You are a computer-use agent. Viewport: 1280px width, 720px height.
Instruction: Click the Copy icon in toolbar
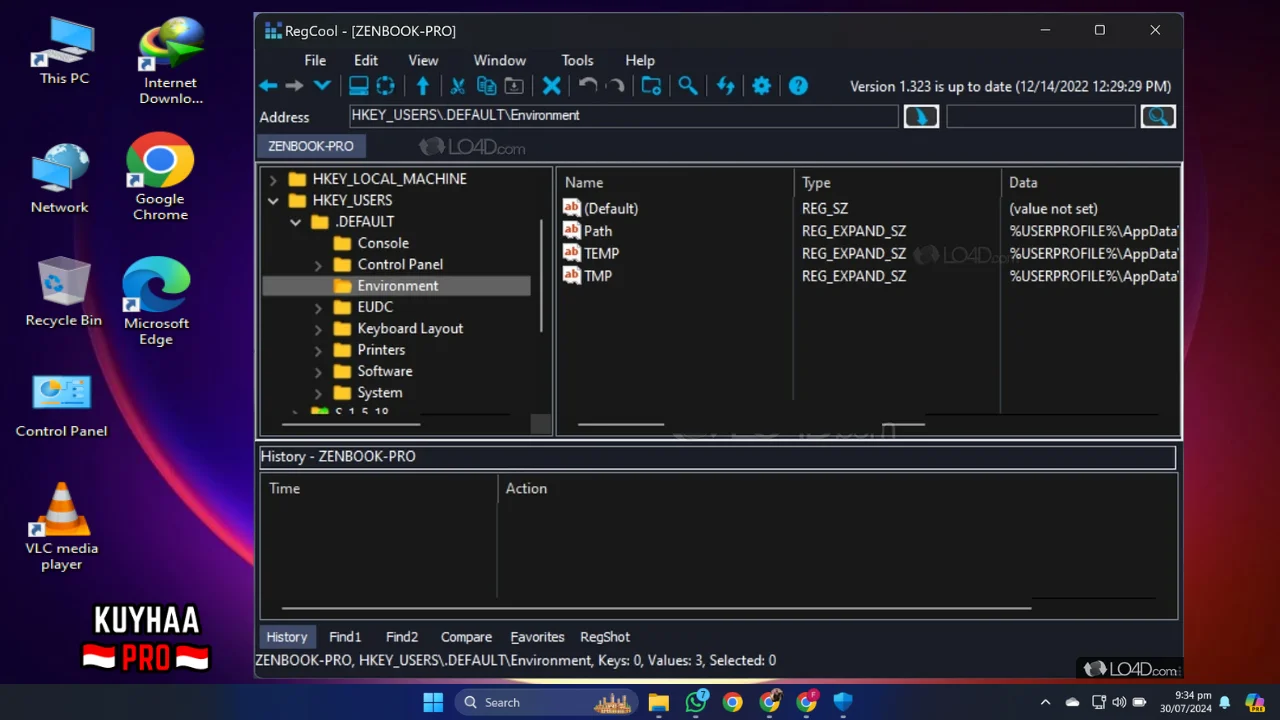click(486, 86)
